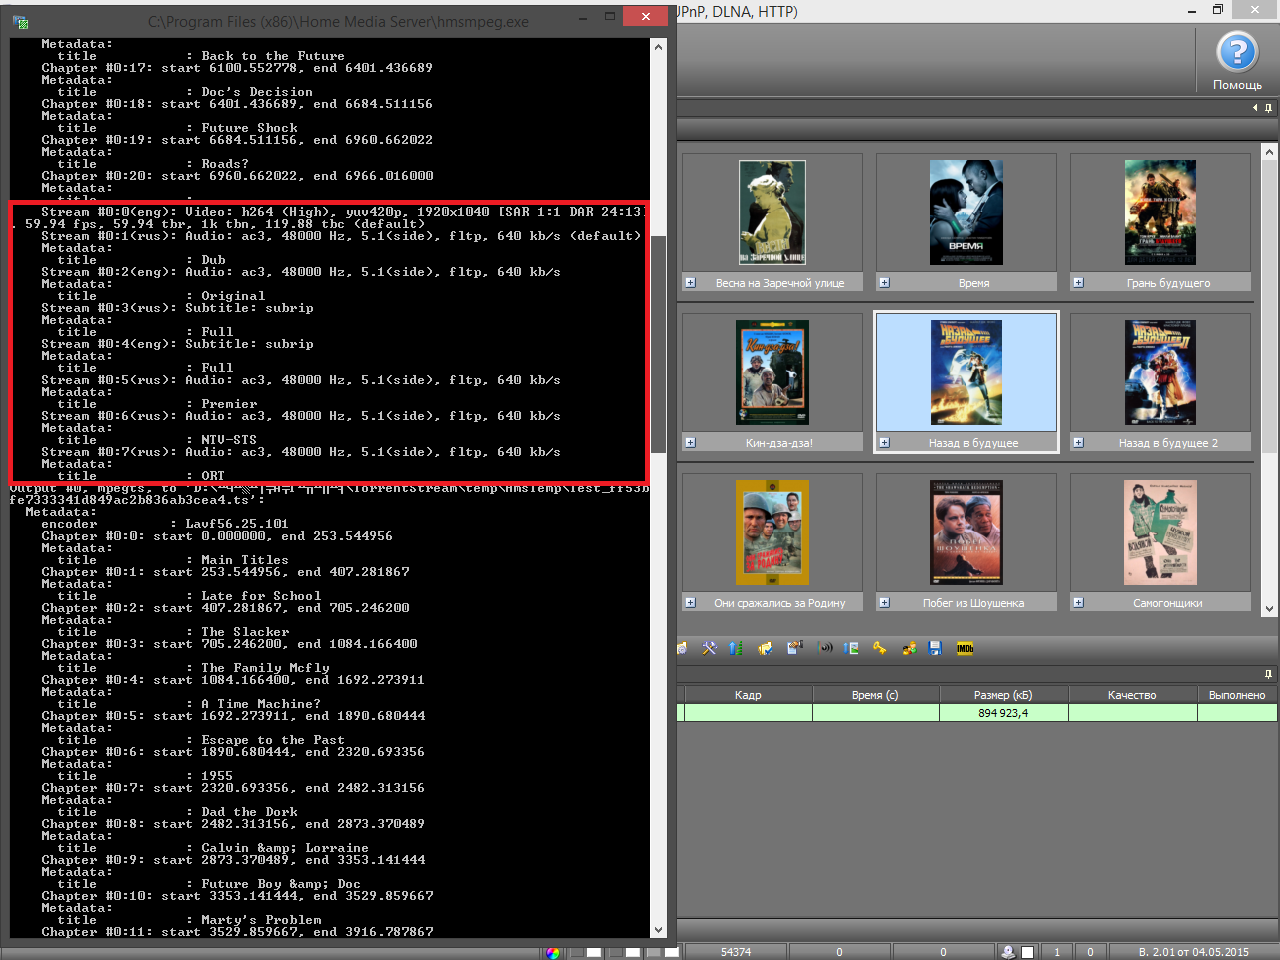Click the two users toolbar icon
The width and height of the screenshot is (1280, 960).
click(908, 648)
